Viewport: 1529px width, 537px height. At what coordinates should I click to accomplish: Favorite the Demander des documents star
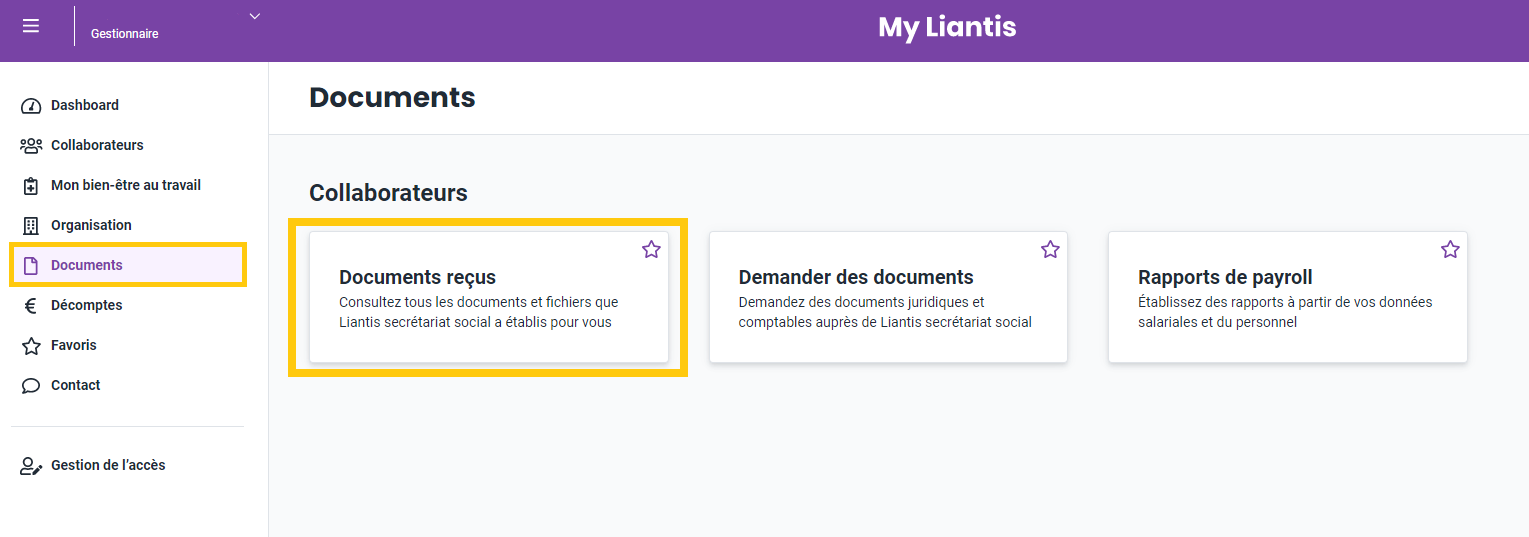[1050, 249]
